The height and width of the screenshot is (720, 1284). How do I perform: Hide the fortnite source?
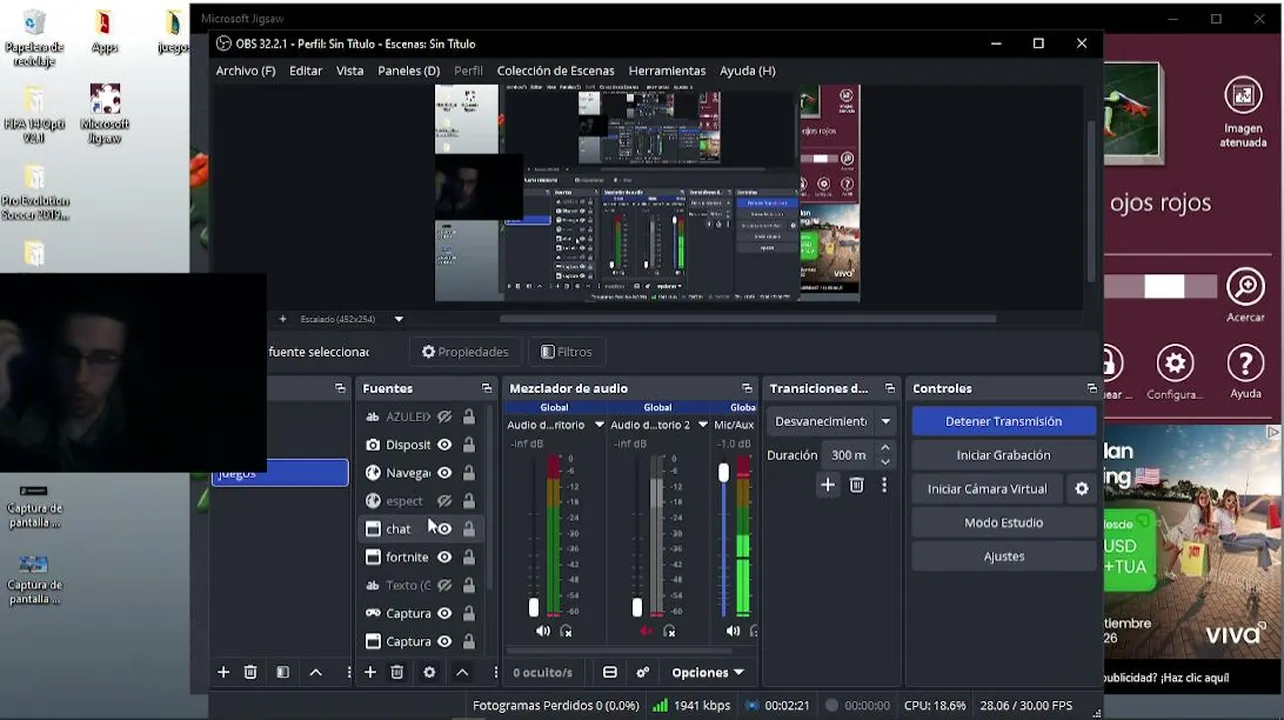click(445, 557)
